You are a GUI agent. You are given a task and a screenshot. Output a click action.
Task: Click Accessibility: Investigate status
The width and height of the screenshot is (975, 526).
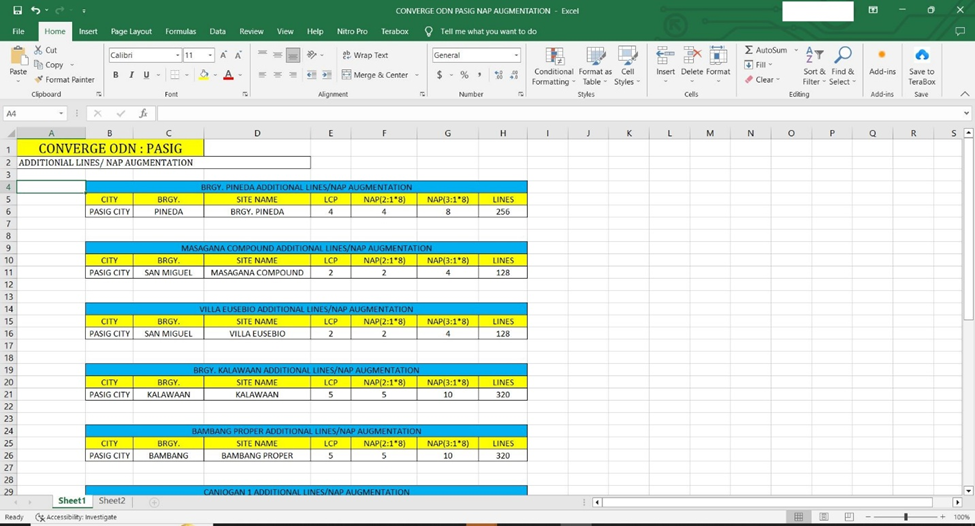click(x=76, y=517)
